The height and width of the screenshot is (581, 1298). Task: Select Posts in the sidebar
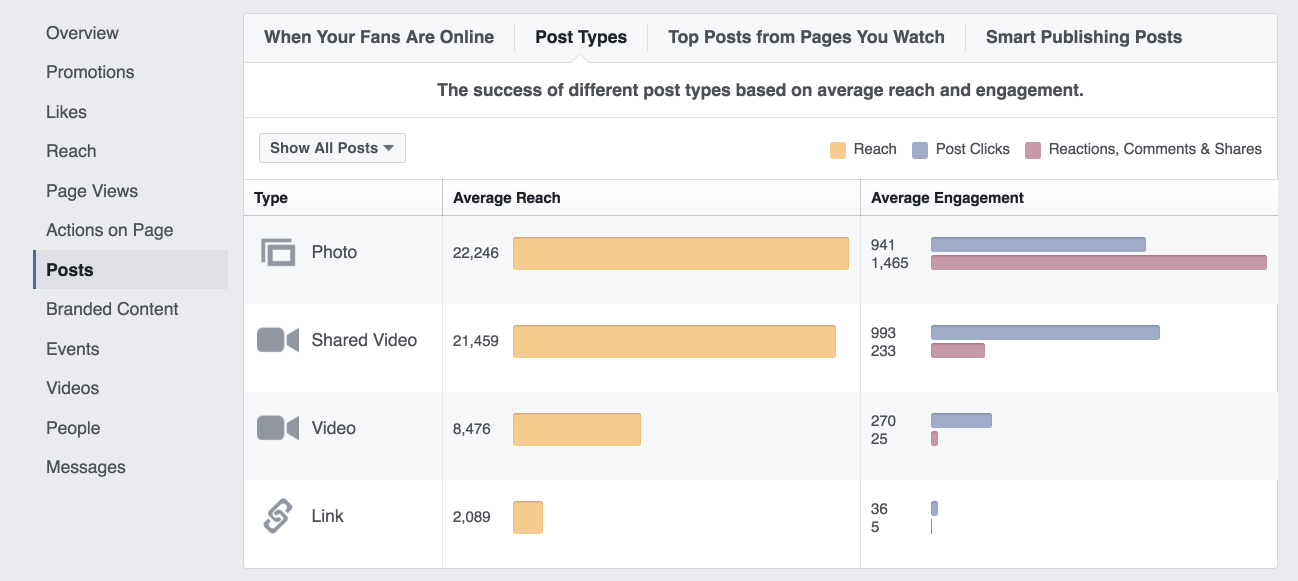coord(131,270)
